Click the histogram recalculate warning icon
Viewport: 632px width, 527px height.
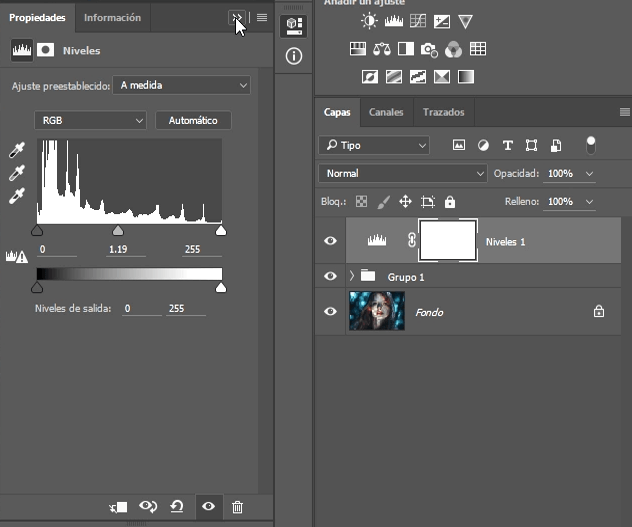tap(17, 256)
